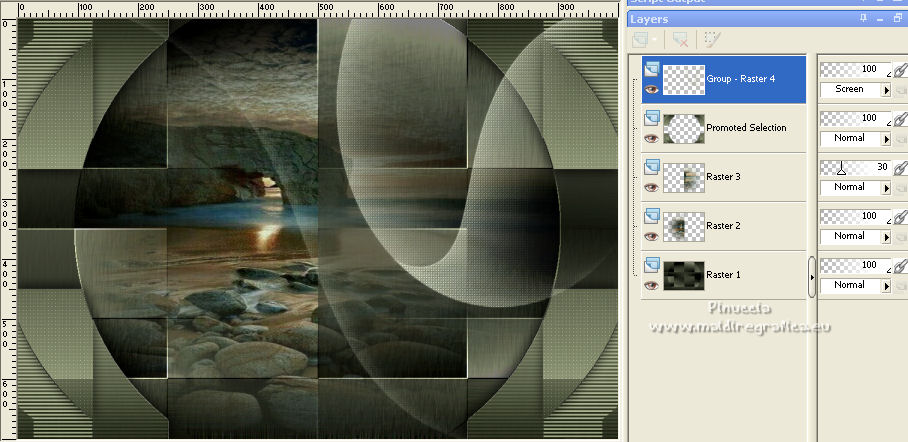Select the layer named 'Raster 1'
This screenshot has width=908, height=442.
(723, 275)
